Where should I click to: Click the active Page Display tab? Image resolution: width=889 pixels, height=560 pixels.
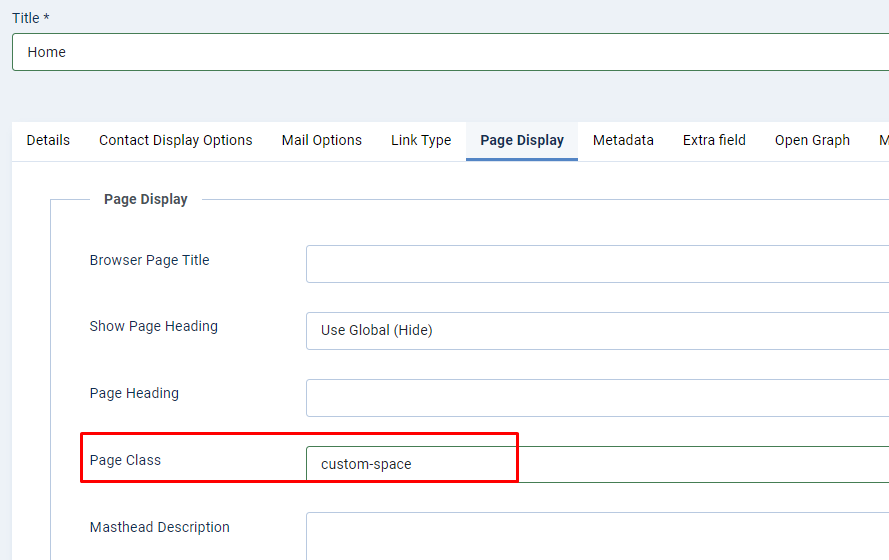point(521,140)
